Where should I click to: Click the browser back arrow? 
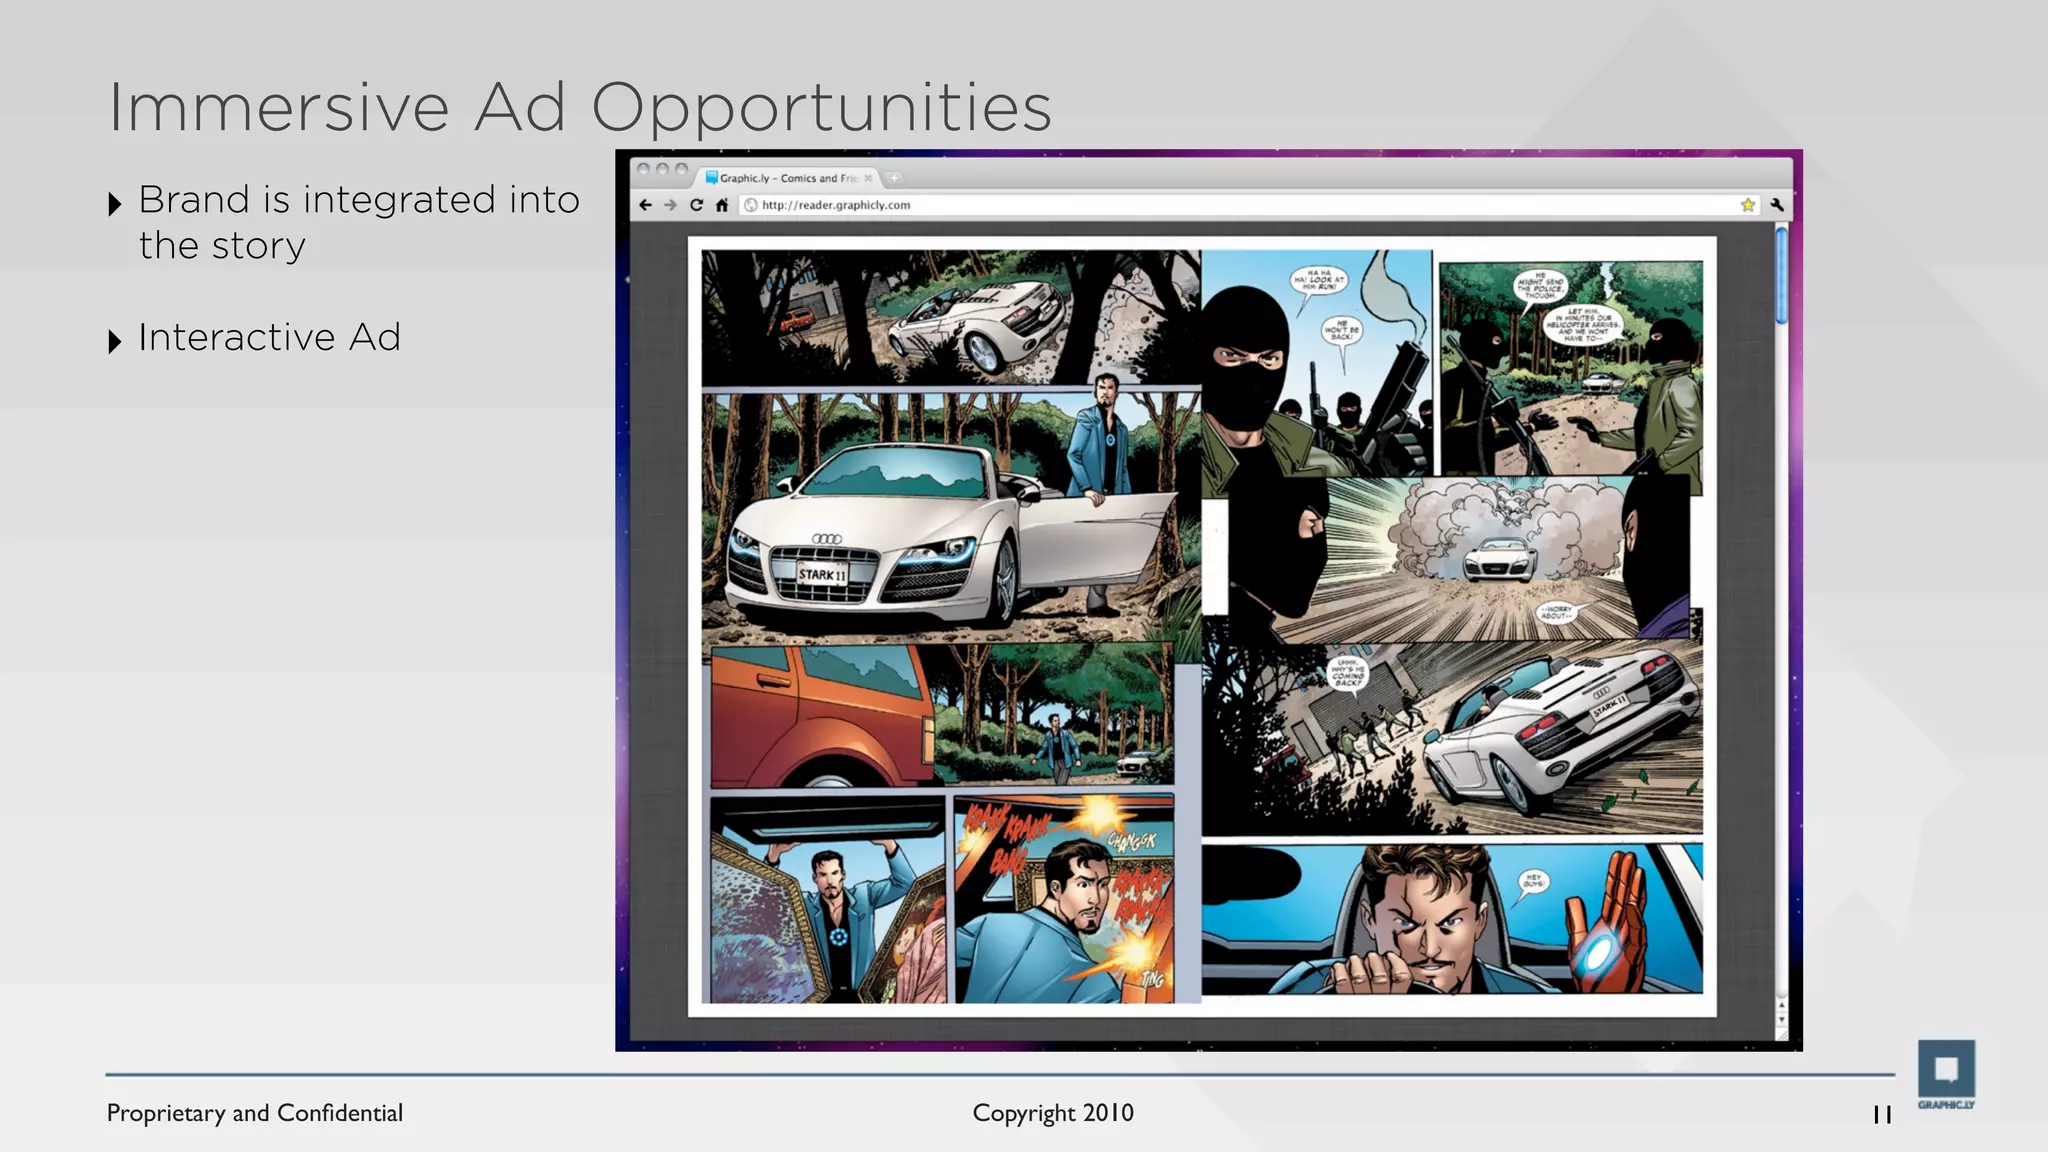pyautogui.click(x=645, y=205)
